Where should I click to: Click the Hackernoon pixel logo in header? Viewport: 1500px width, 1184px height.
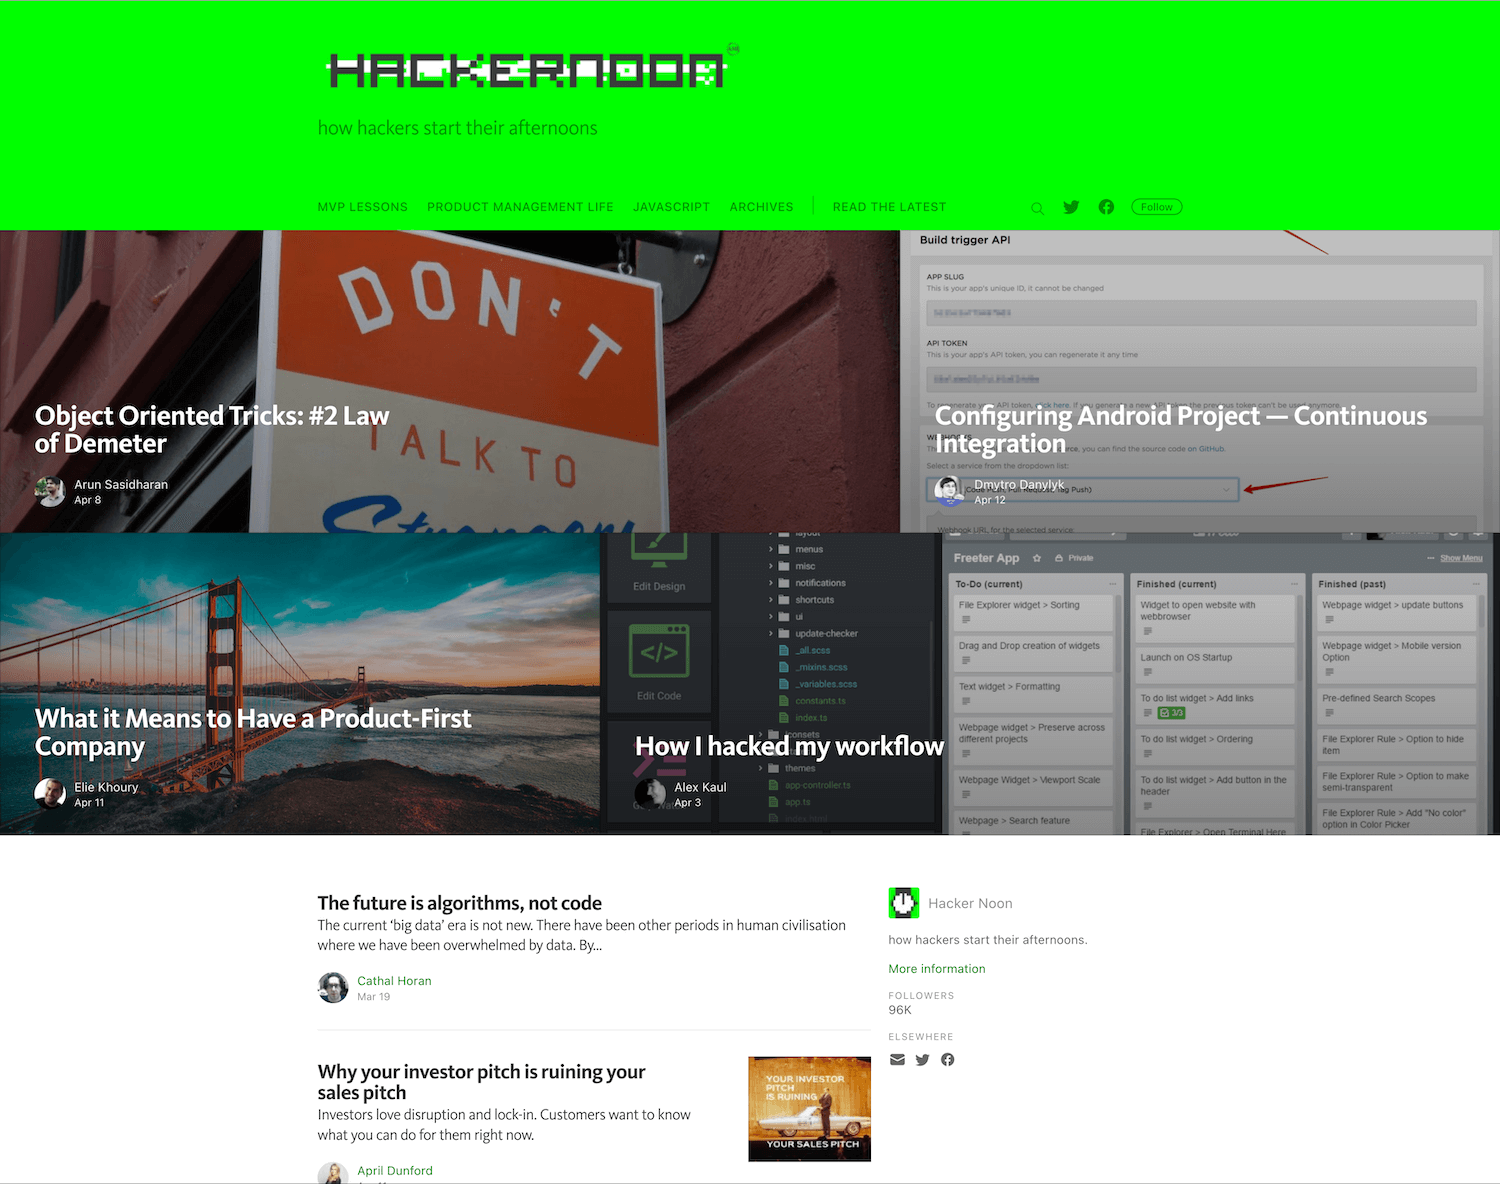coord(526,71)
